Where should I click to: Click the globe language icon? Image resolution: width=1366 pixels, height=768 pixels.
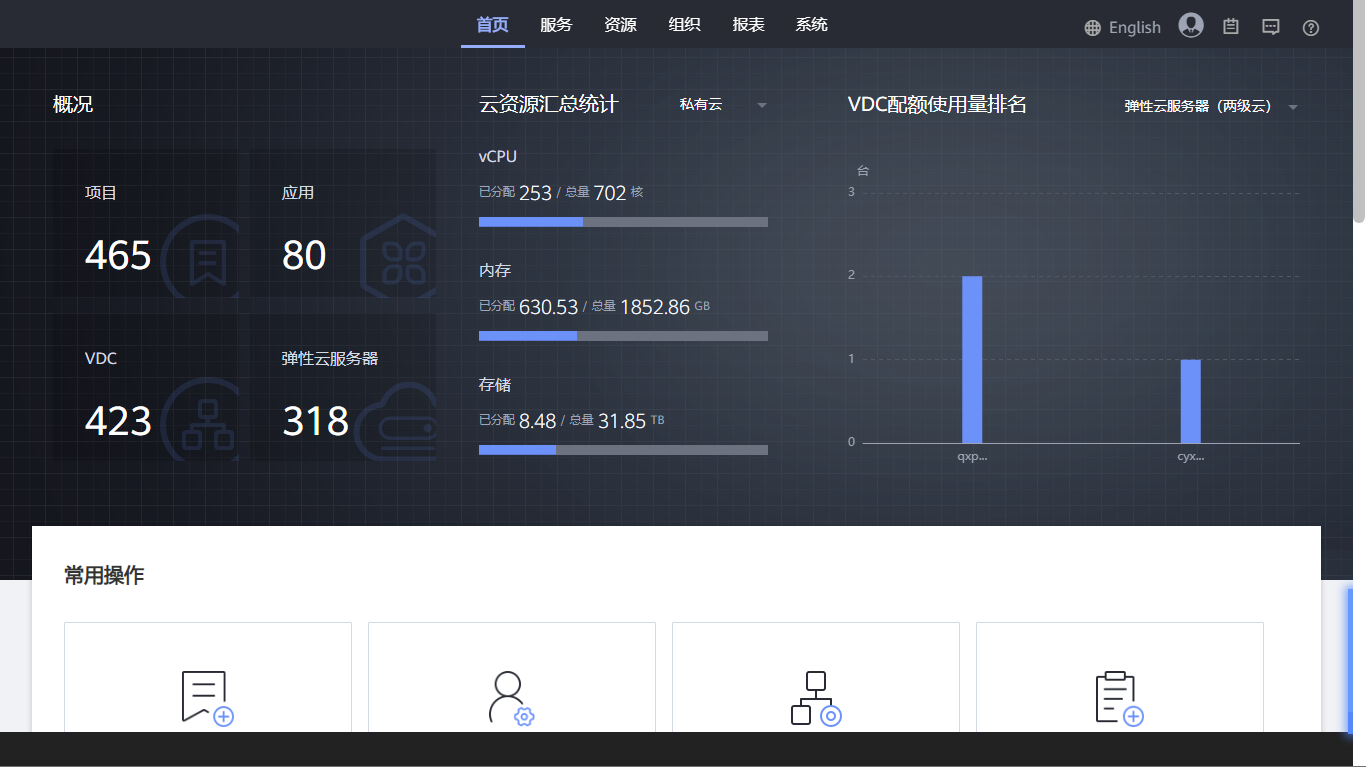[1092, 28]
